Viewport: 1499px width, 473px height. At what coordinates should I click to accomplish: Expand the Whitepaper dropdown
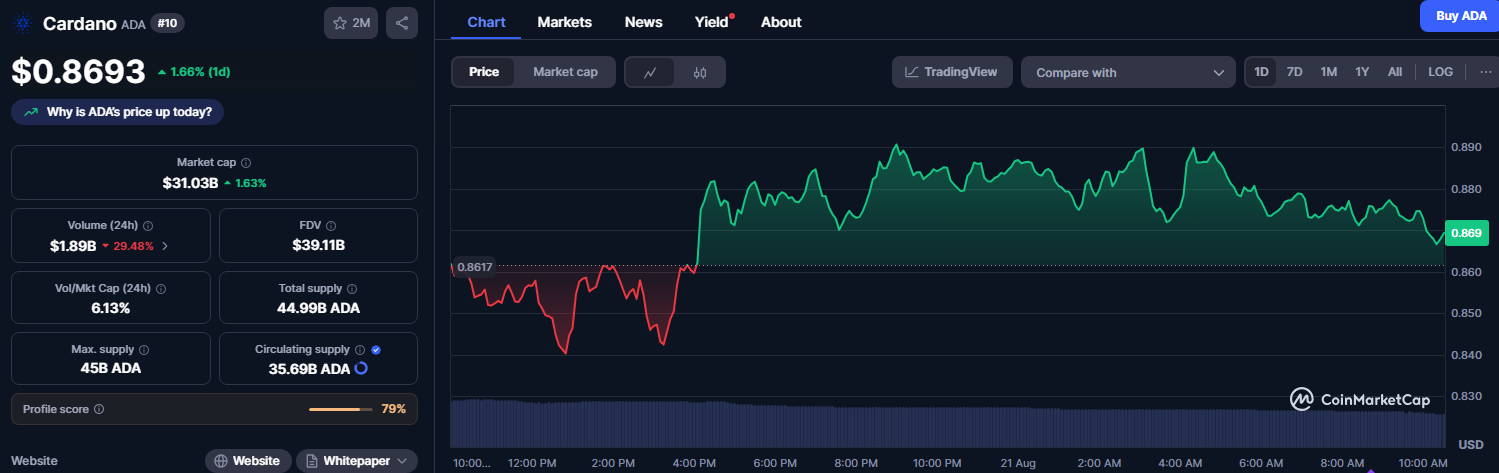[357, 461]
